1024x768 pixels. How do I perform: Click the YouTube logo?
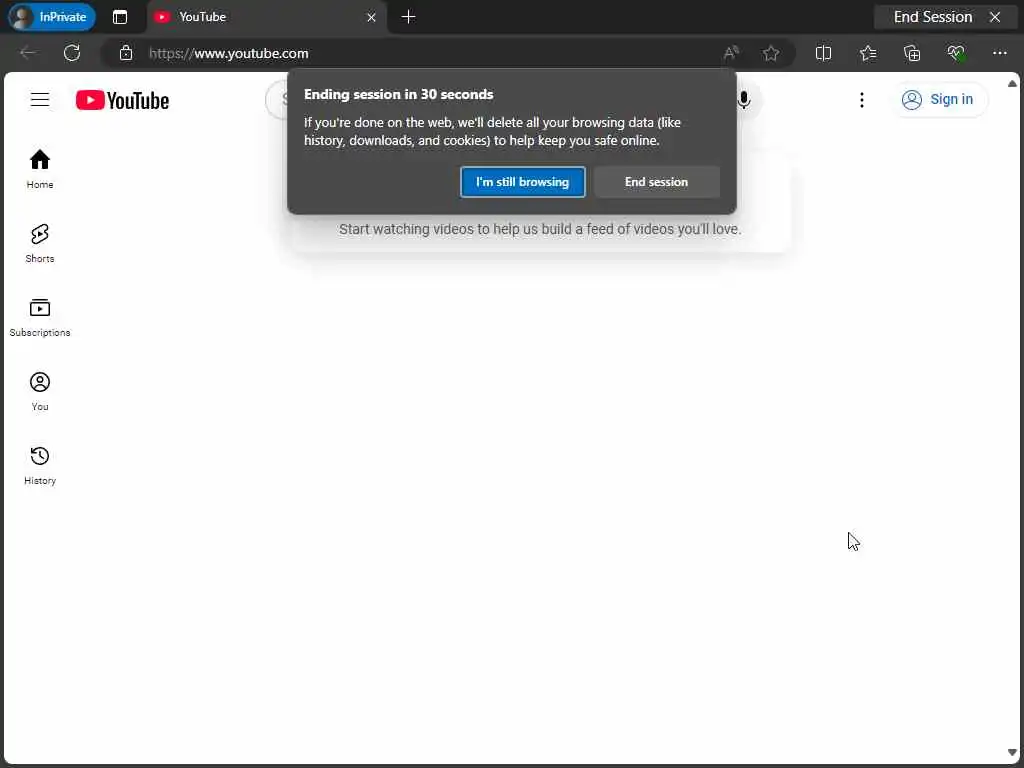point(122,100)
